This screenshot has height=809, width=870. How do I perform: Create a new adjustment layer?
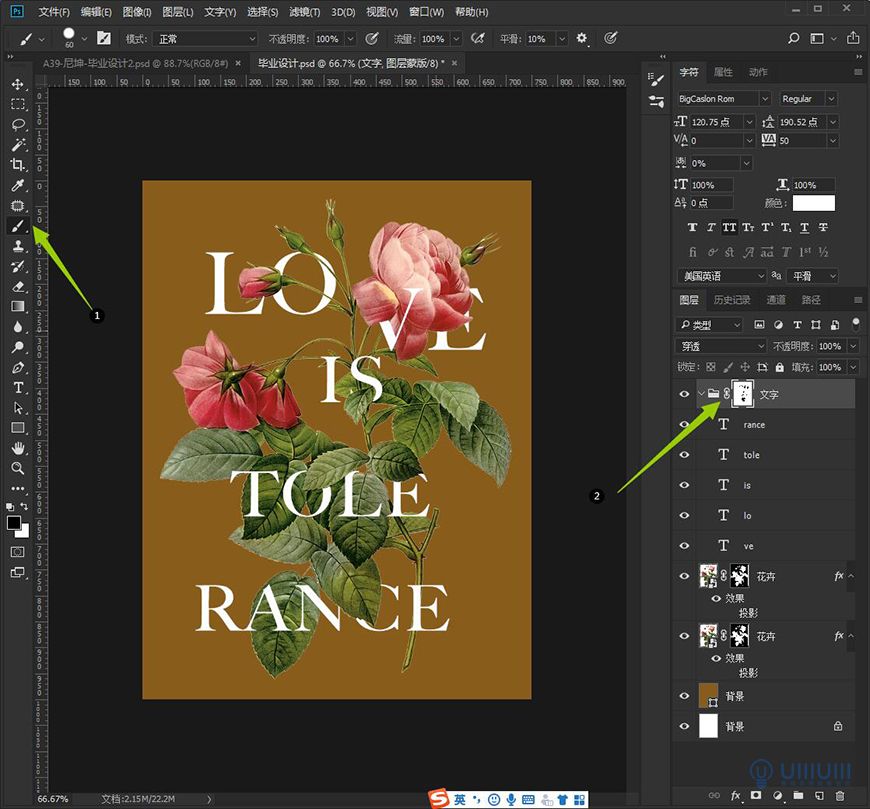(777, 796)
